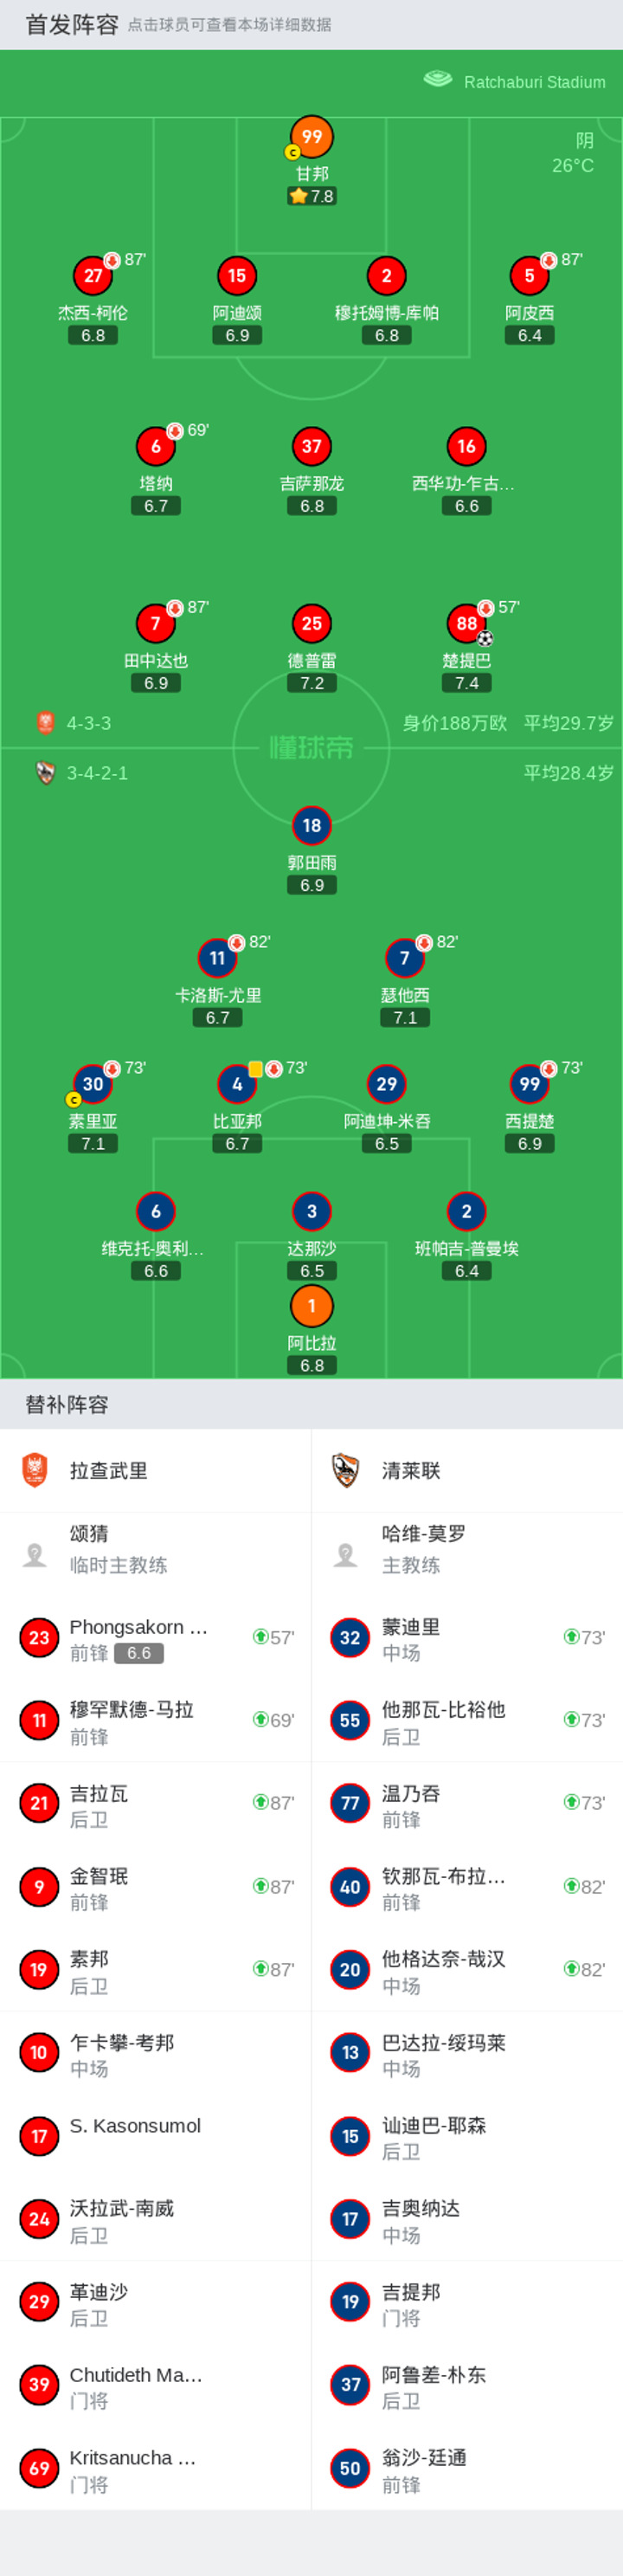Select substitute 32 蒙迪里 row
The height and width of the screenshot is (2576, 623).
pos(467,1638)
